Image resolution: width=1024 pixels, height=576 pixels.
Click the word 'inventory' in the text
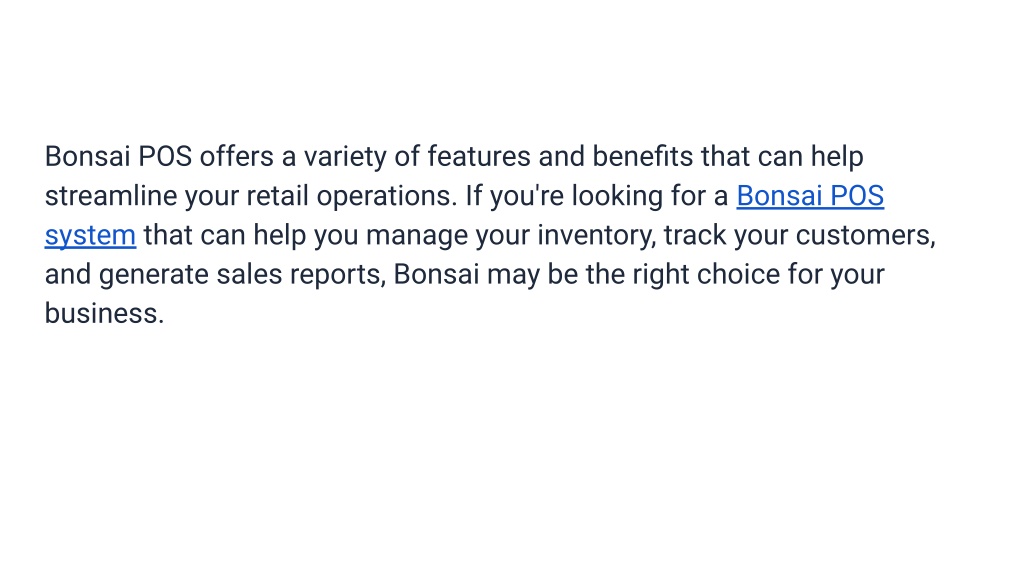[x=596, y=236]
